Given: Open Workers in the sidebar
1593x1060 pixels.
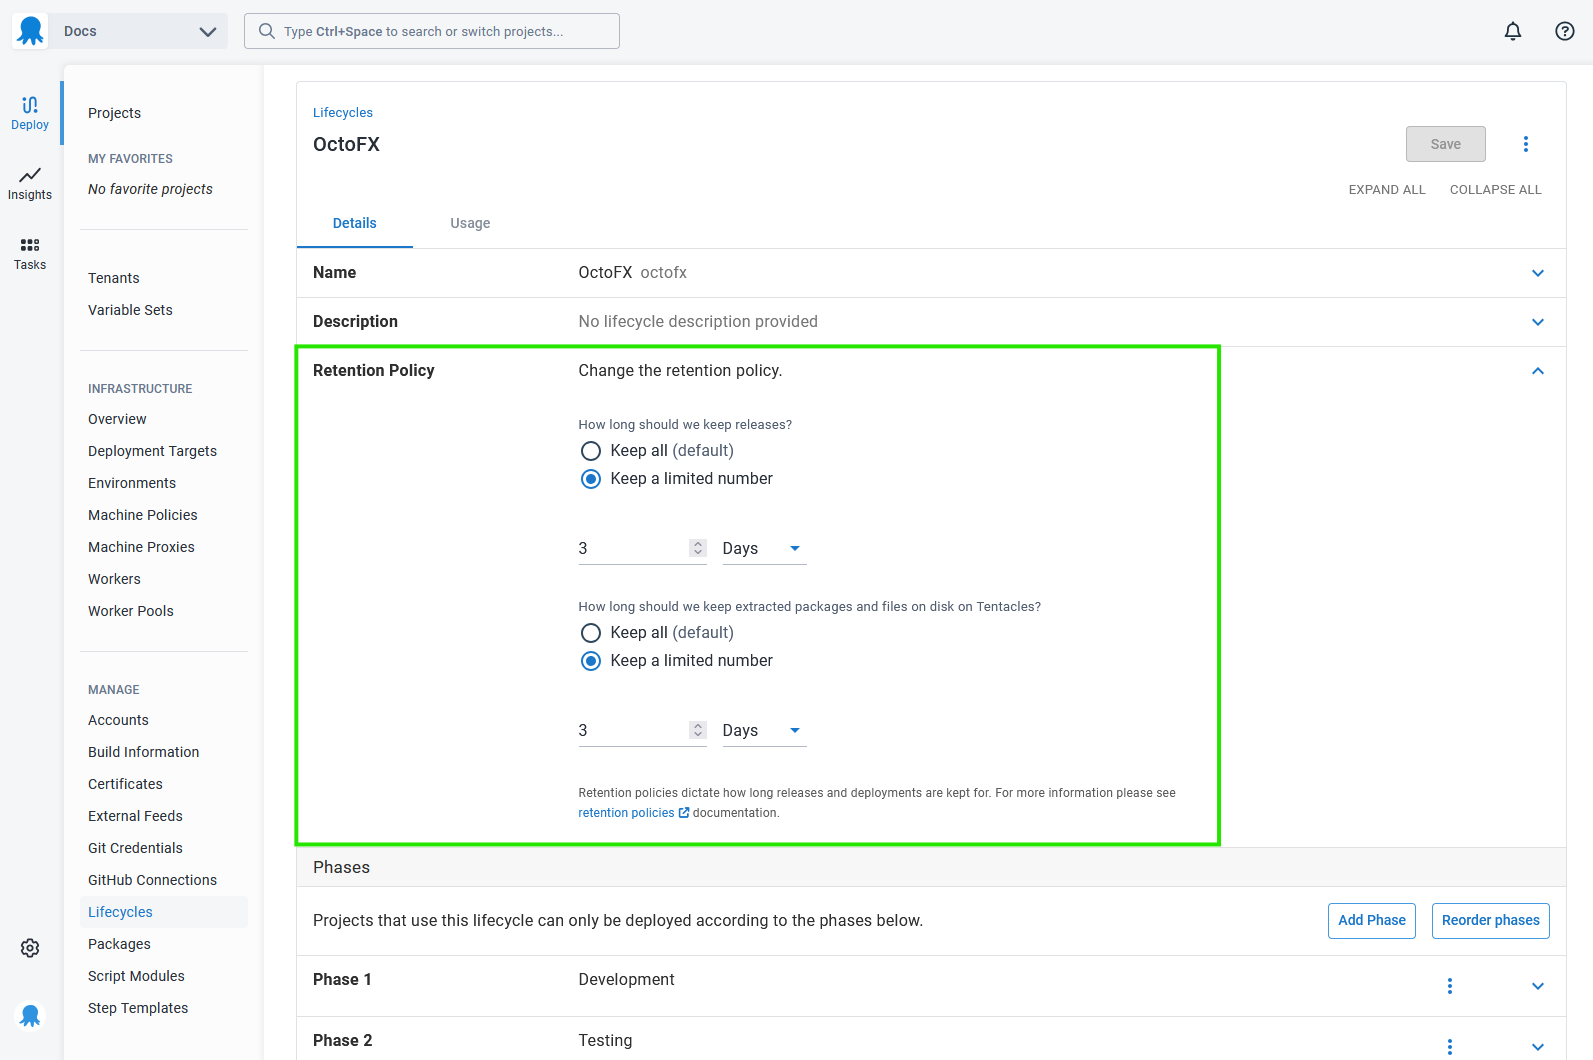Looking at the screenshot, I should click(114, 579).
